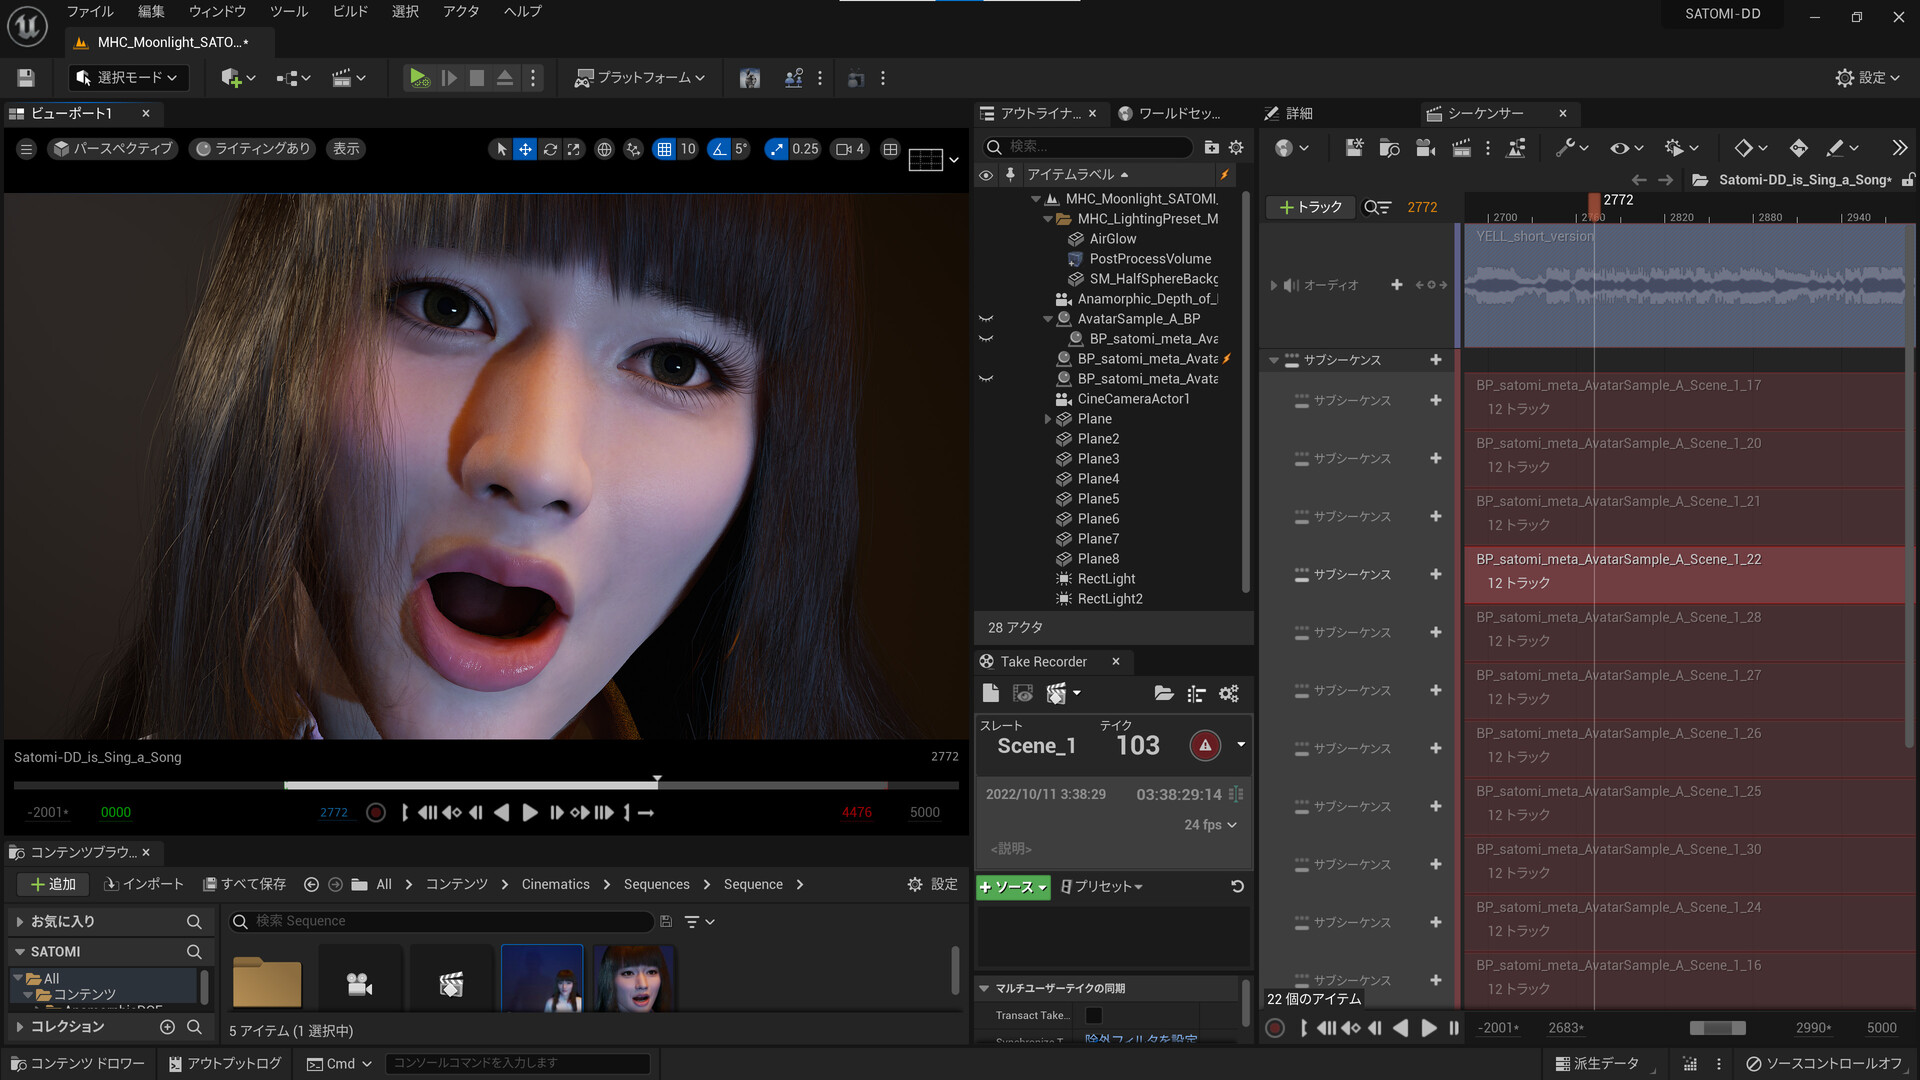Toggle Outliner visibility eye column header

click(x=986, y=175)
